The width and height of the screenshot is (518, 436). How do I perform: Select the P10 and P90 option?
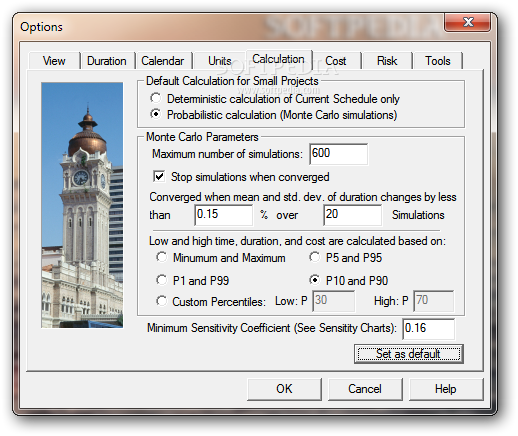click(348, 280)
